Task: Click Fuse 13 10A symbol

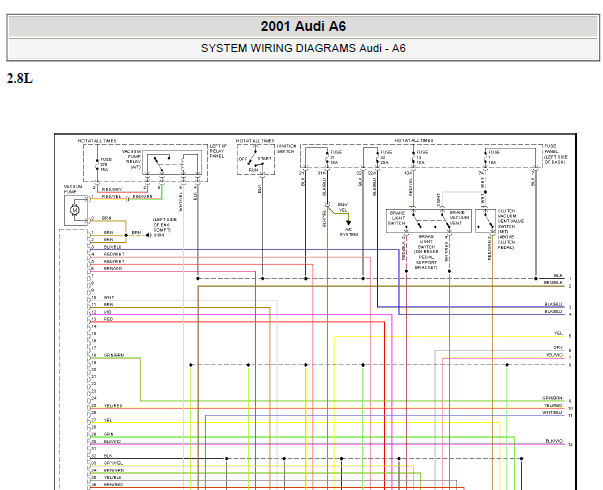Action: [413, 158]
